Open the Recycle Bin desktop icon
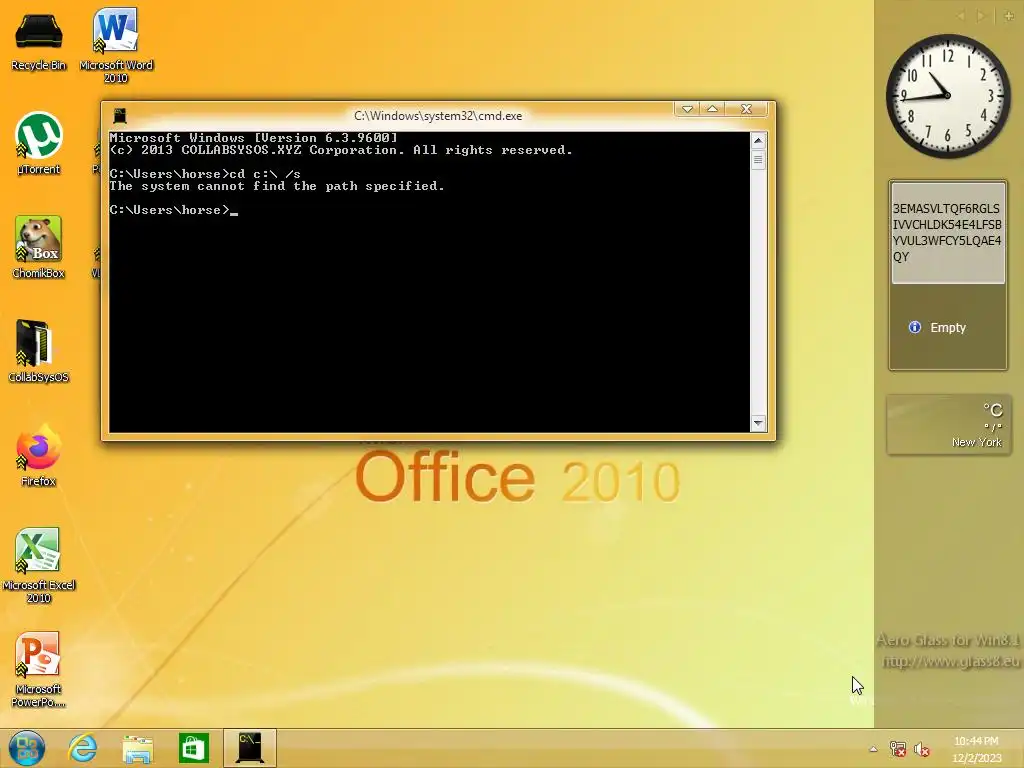Image resolution: width=1024 pixels, height=768 pixels. click(x=39, y=40)
